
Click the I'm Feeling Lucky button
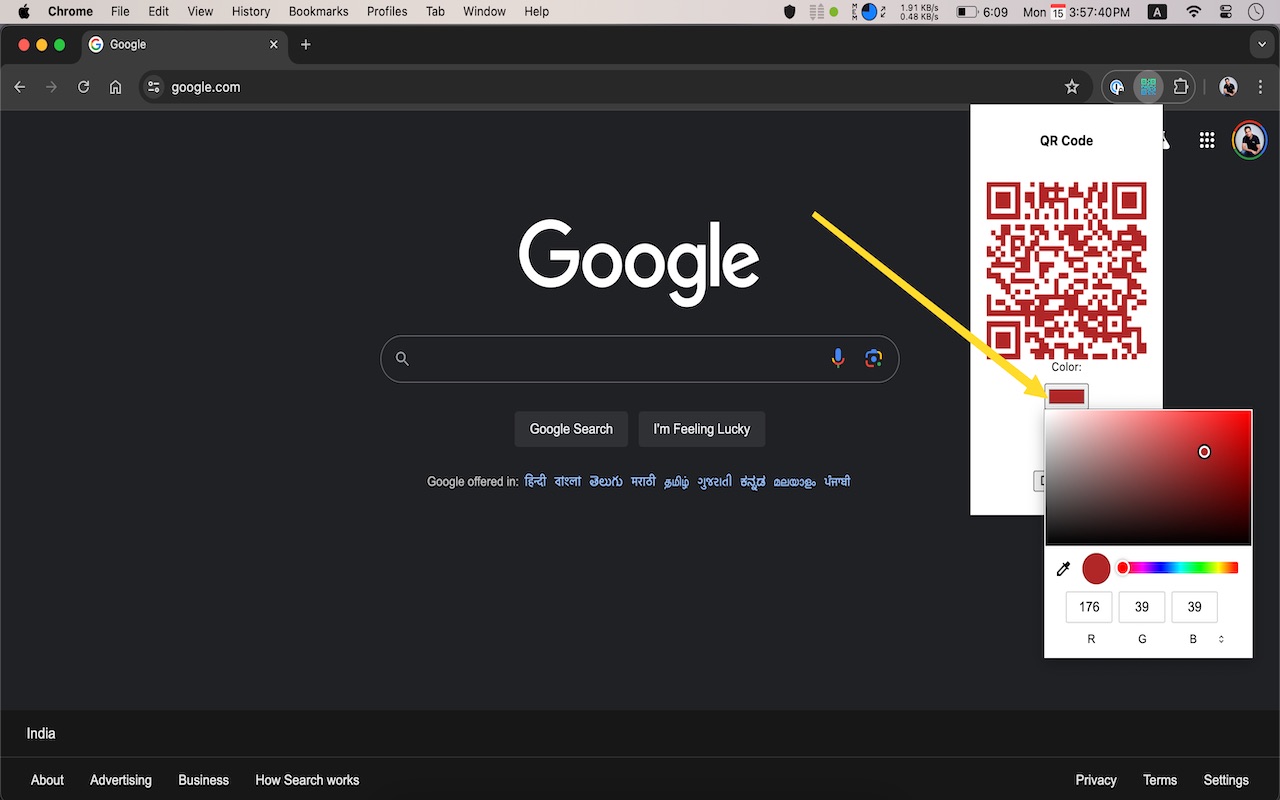pyautogui.click(x=702, y=429)
